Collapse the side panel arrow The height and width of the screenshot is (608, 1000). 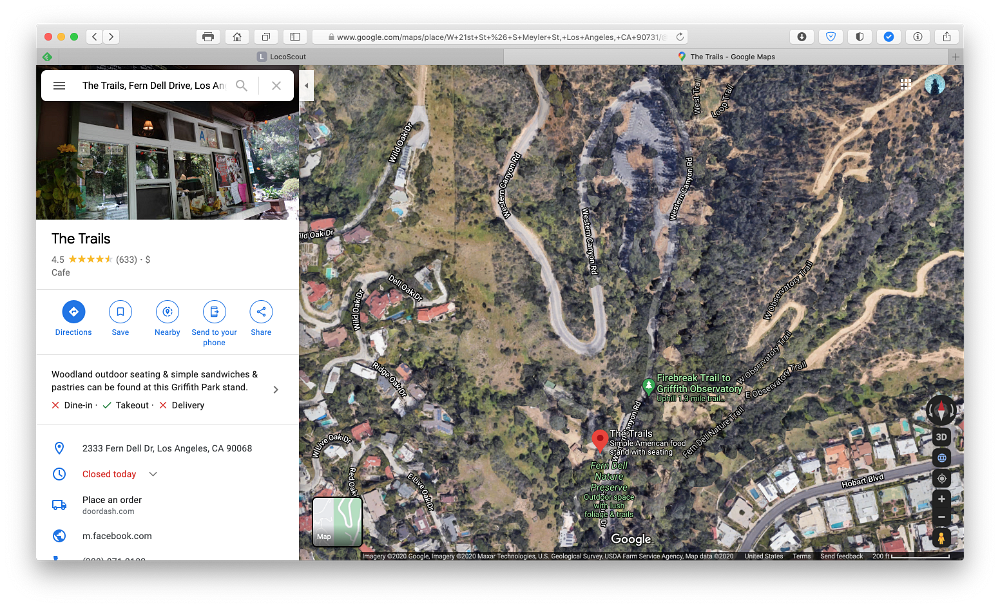pyautogui.click(x=307, y=85)
